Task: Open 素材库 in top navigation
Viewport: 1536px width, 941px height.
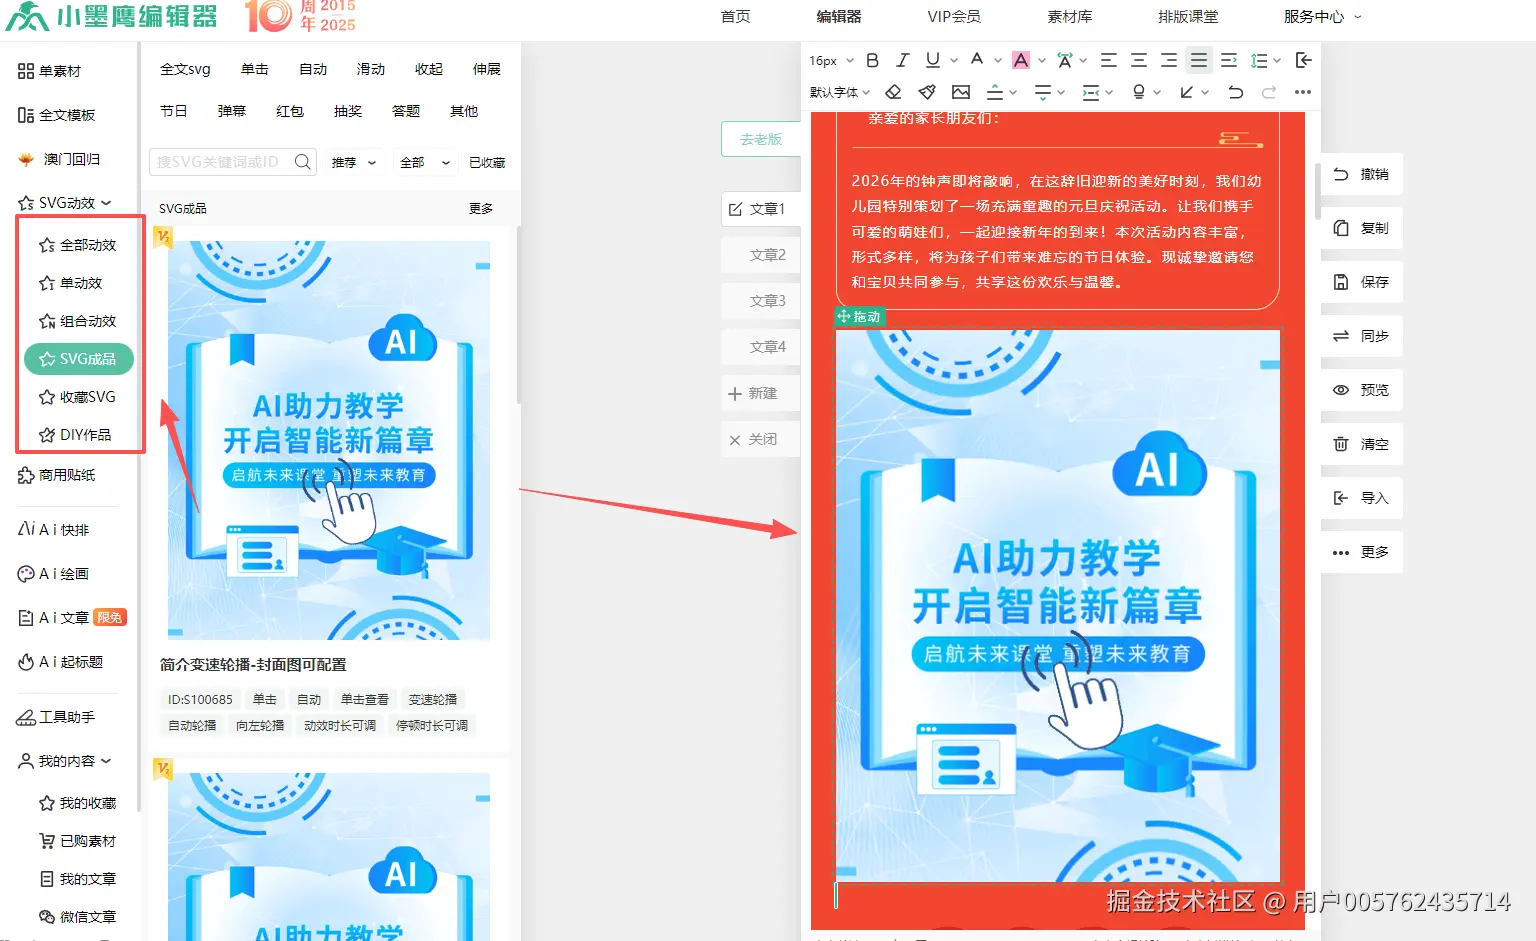Action: click(x=1070, y=17)
